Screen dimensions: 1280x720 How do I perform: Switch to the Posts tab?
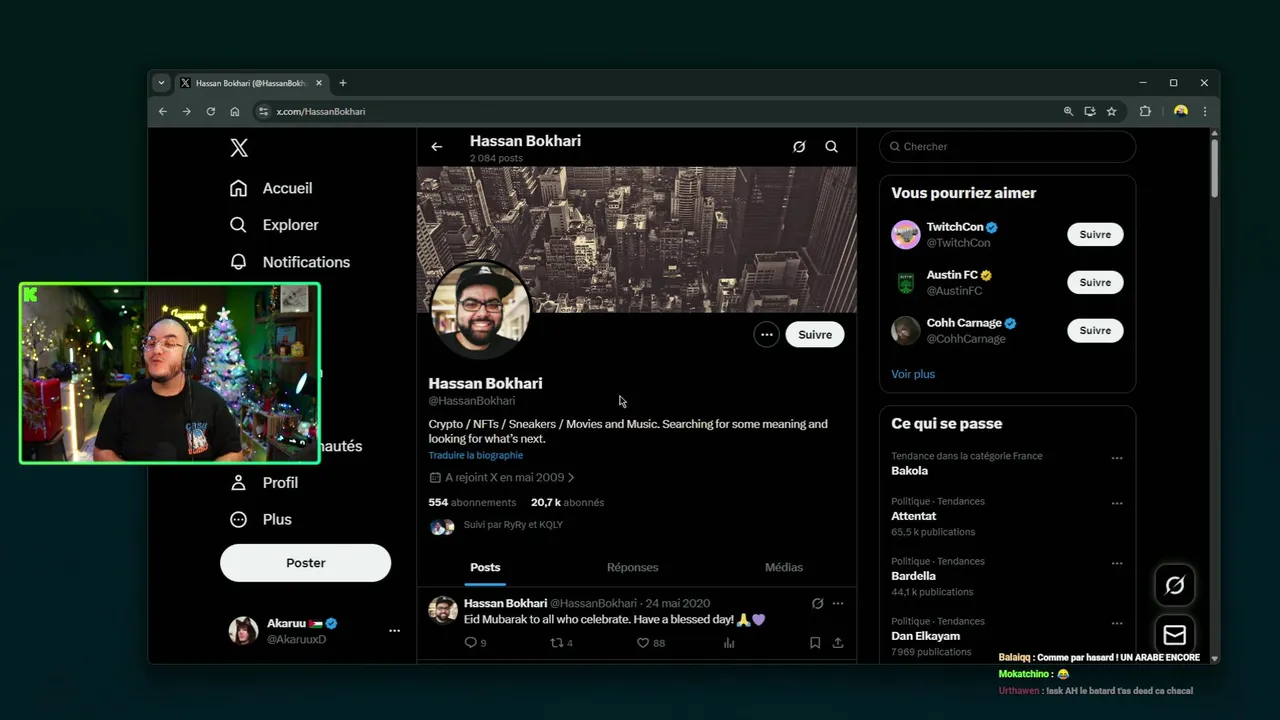485,567
